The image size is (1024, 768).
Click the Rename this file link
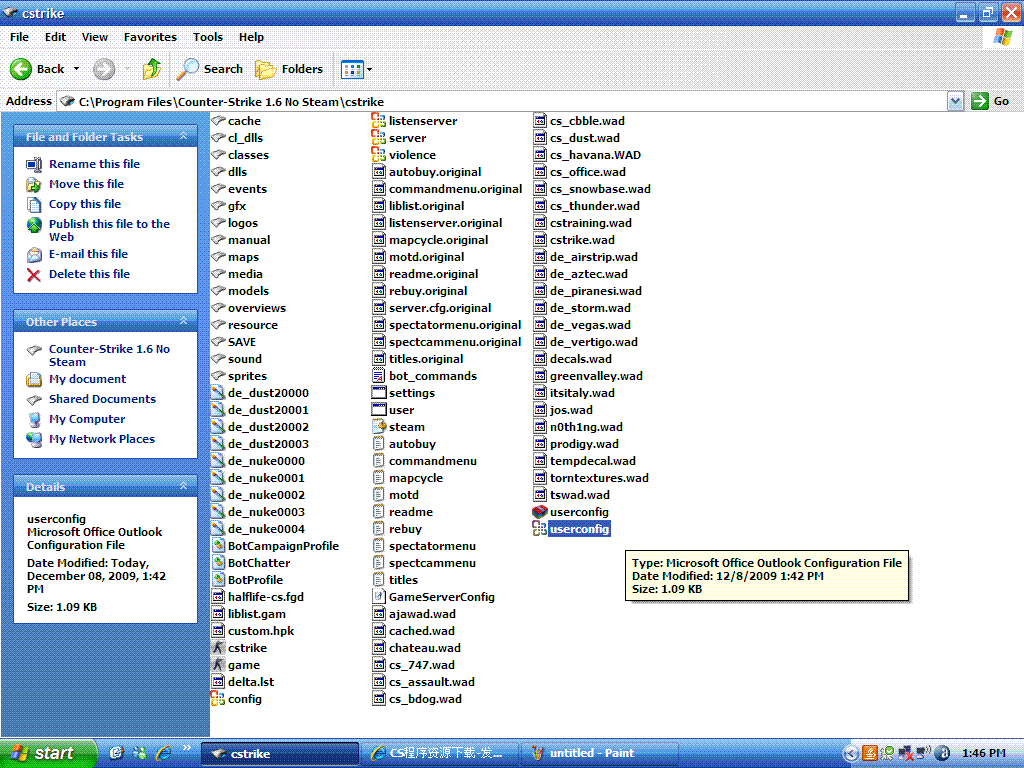pyautogui.click(x=94, y=164)
